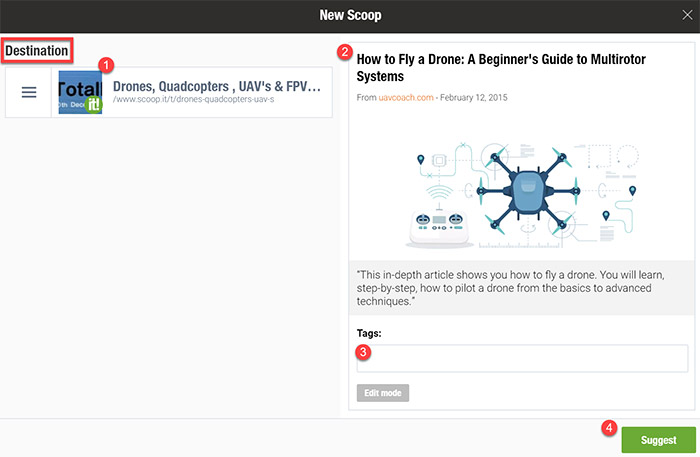Click the red number 4 annotation marker

607,427
